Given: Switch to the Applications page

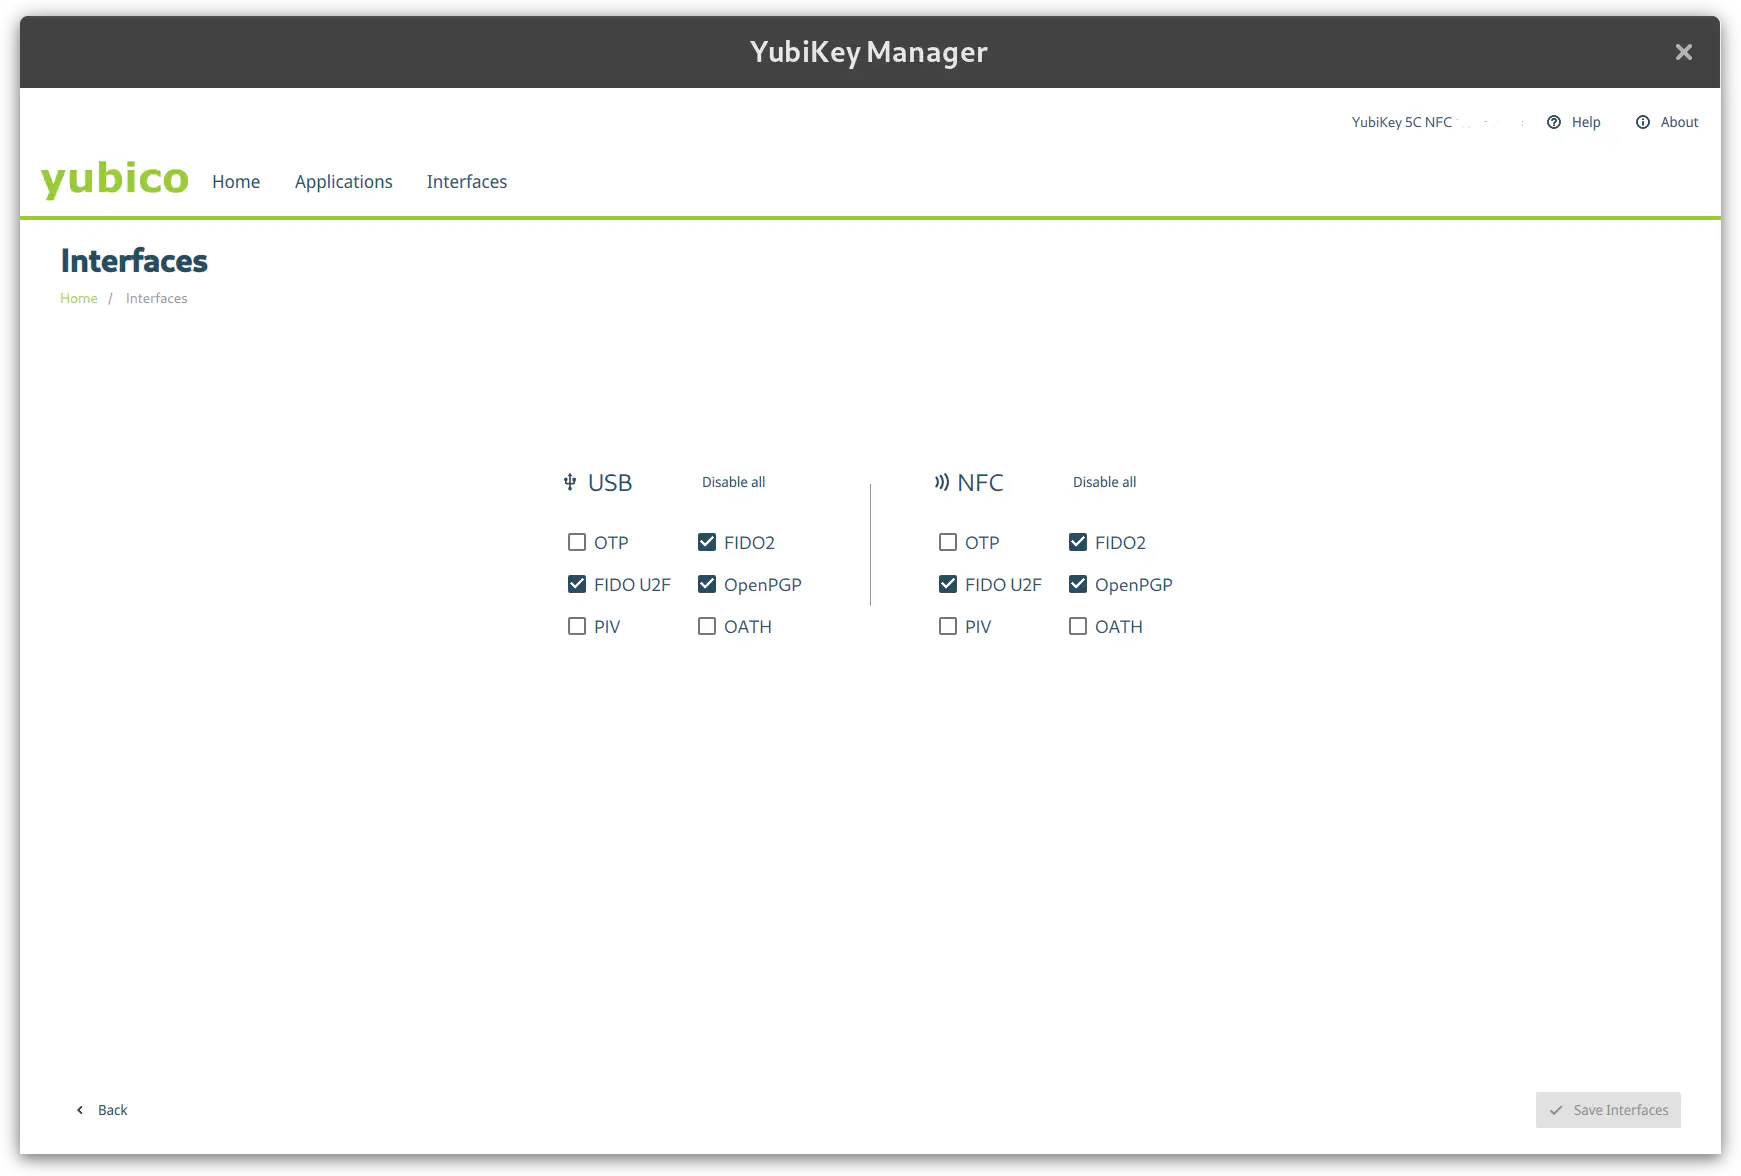Looking at the screenshot, I should tap(343, 181).
